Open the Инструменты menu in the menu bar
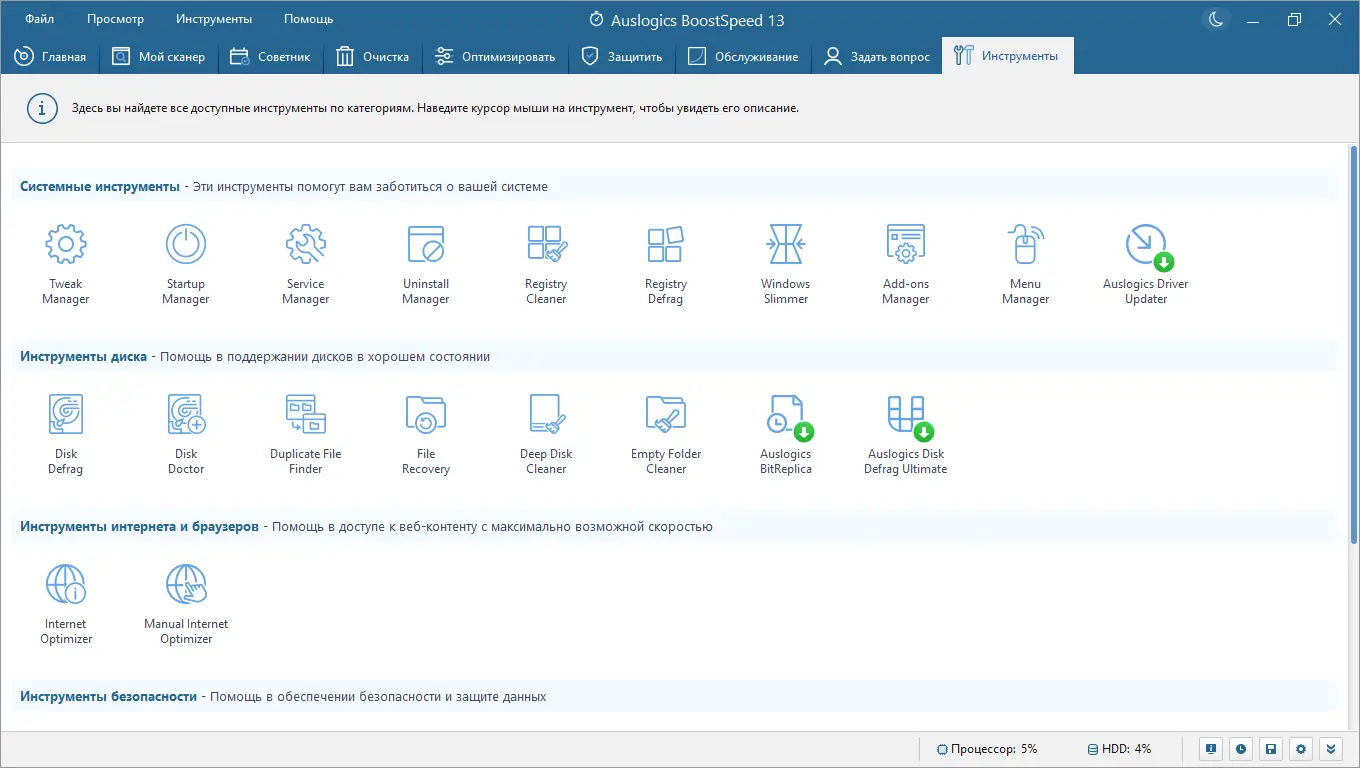This screenshot has width=1360, height=768. (214, 19)
